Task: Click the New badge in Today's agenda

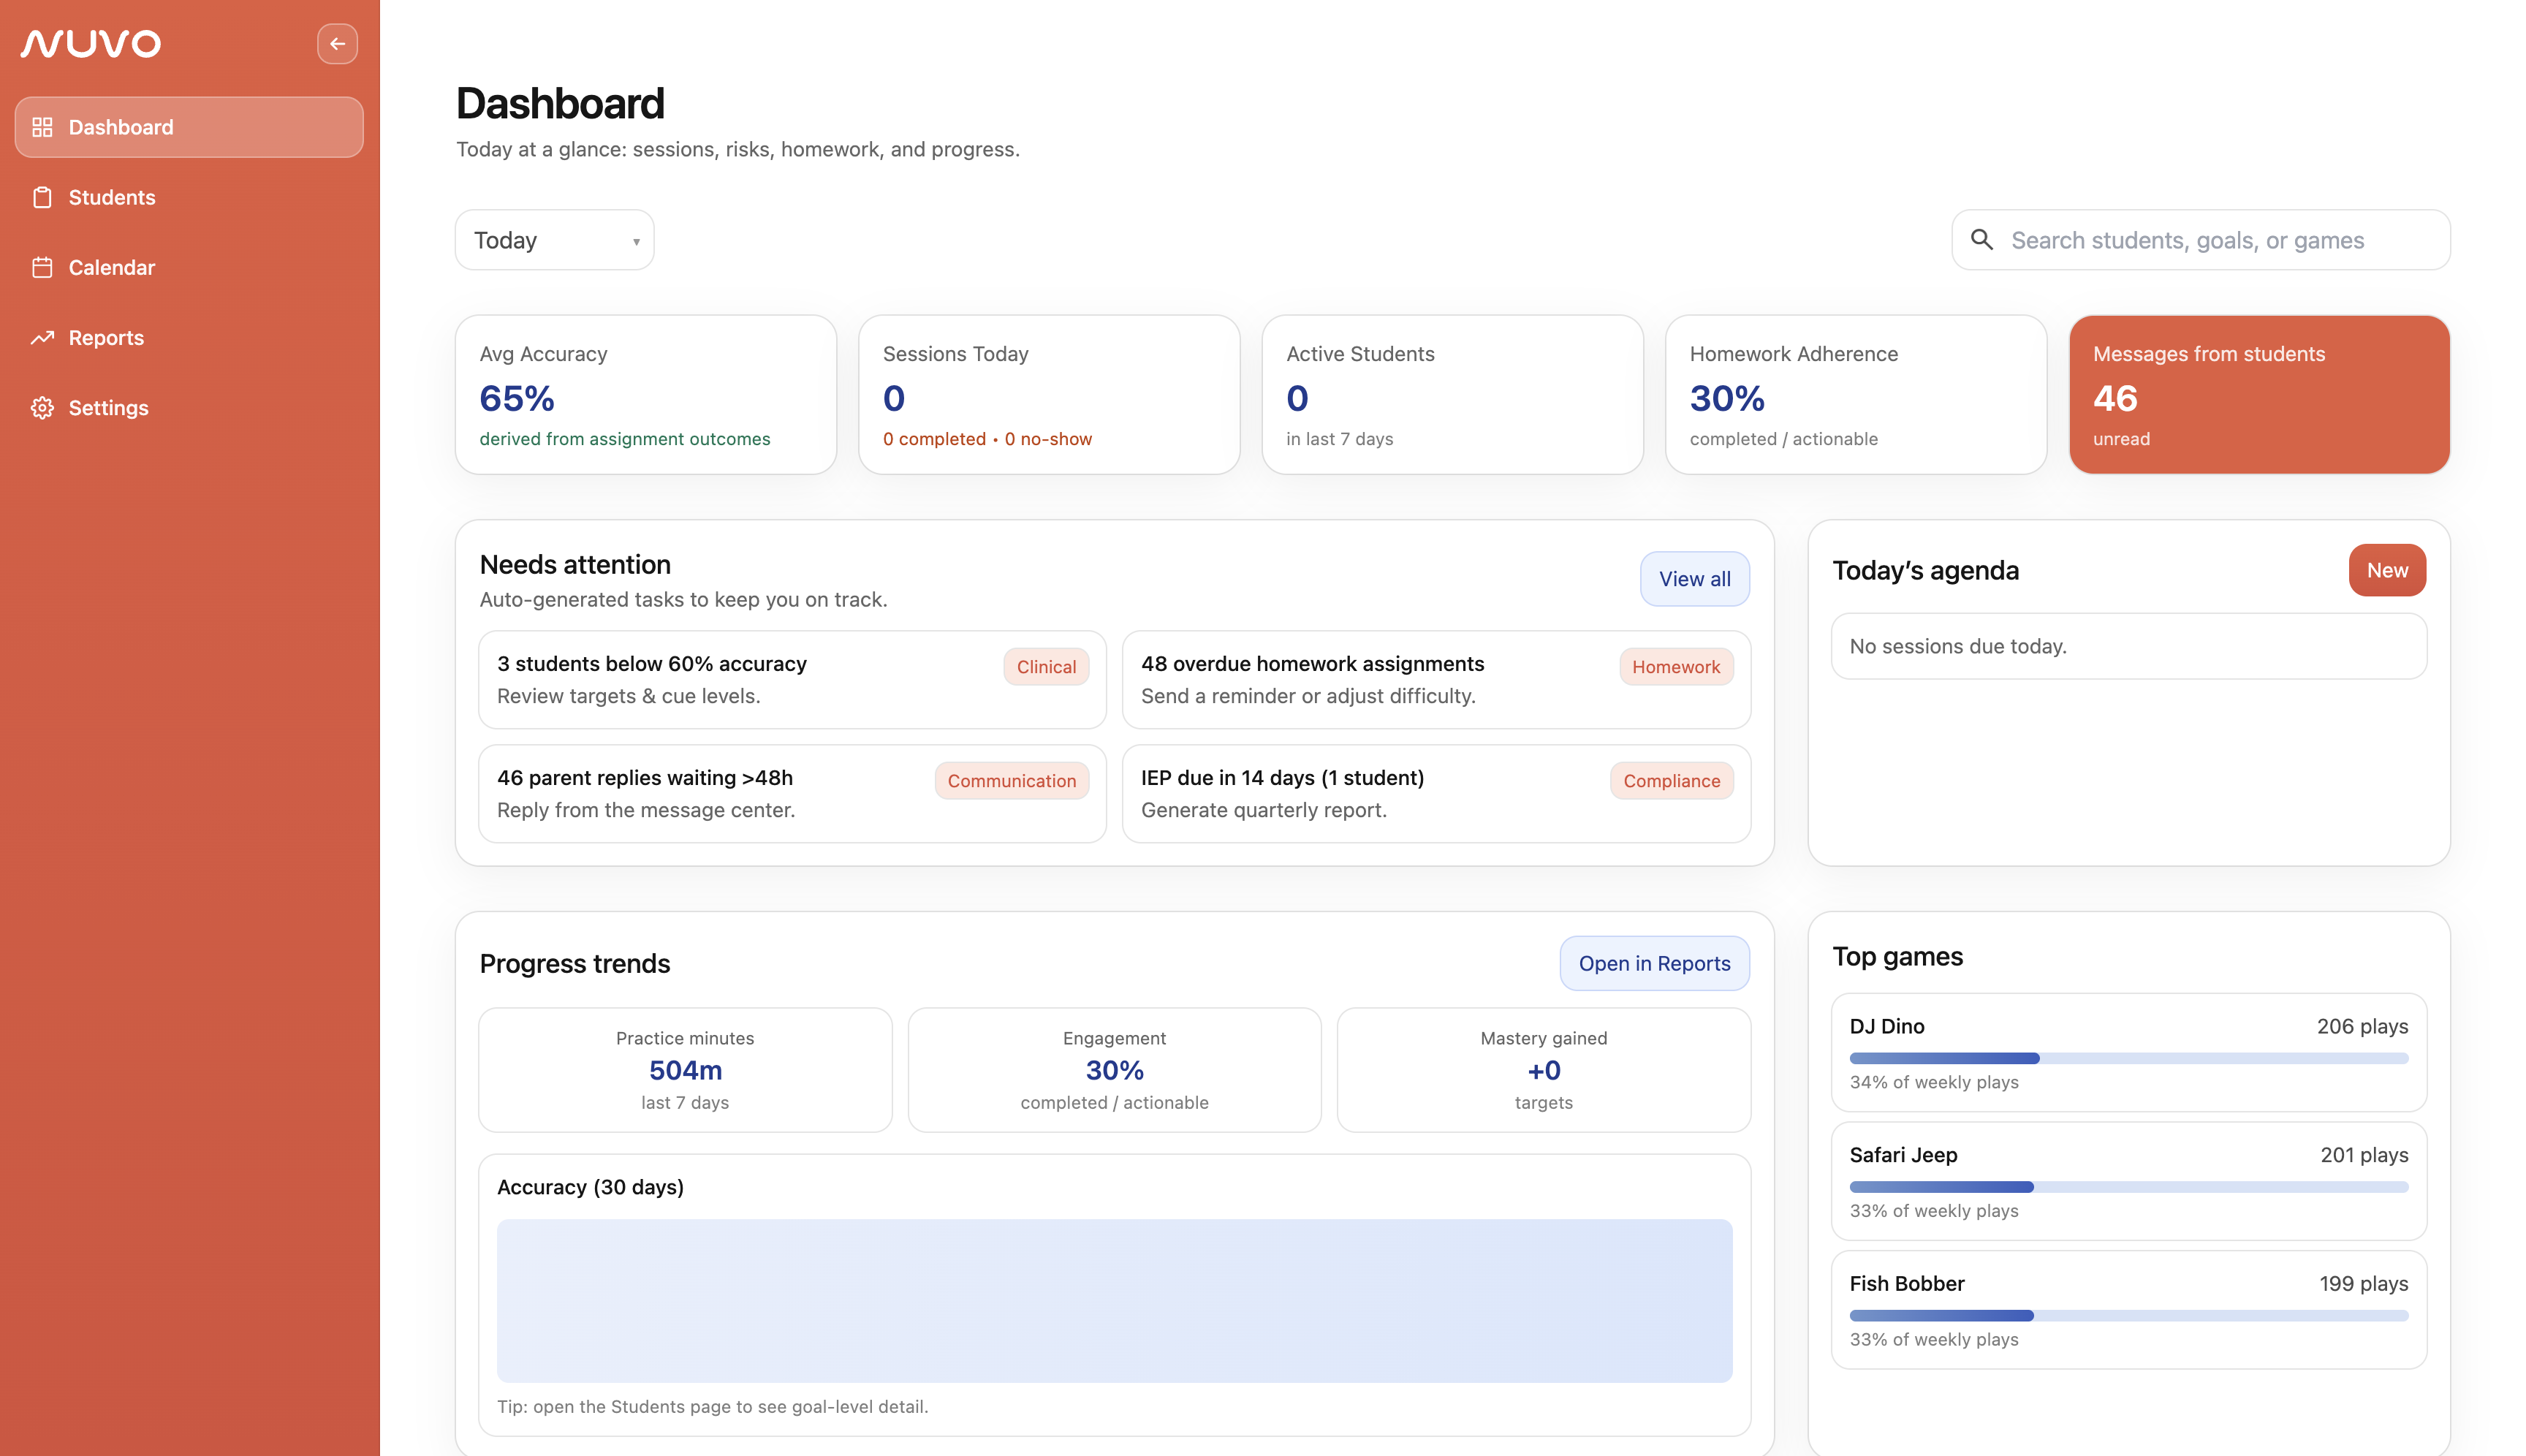Action: coord(2387,570)
